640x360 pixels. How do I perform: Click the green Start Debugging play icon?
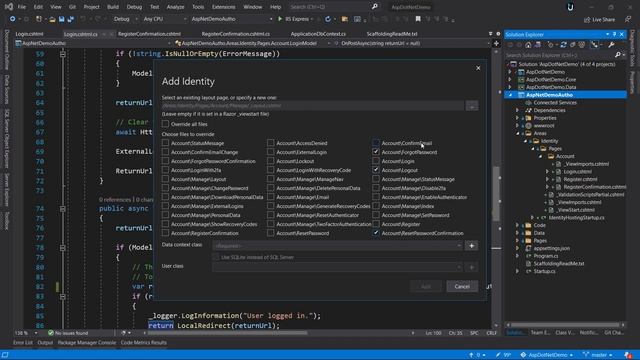click(x=280, y=19)
